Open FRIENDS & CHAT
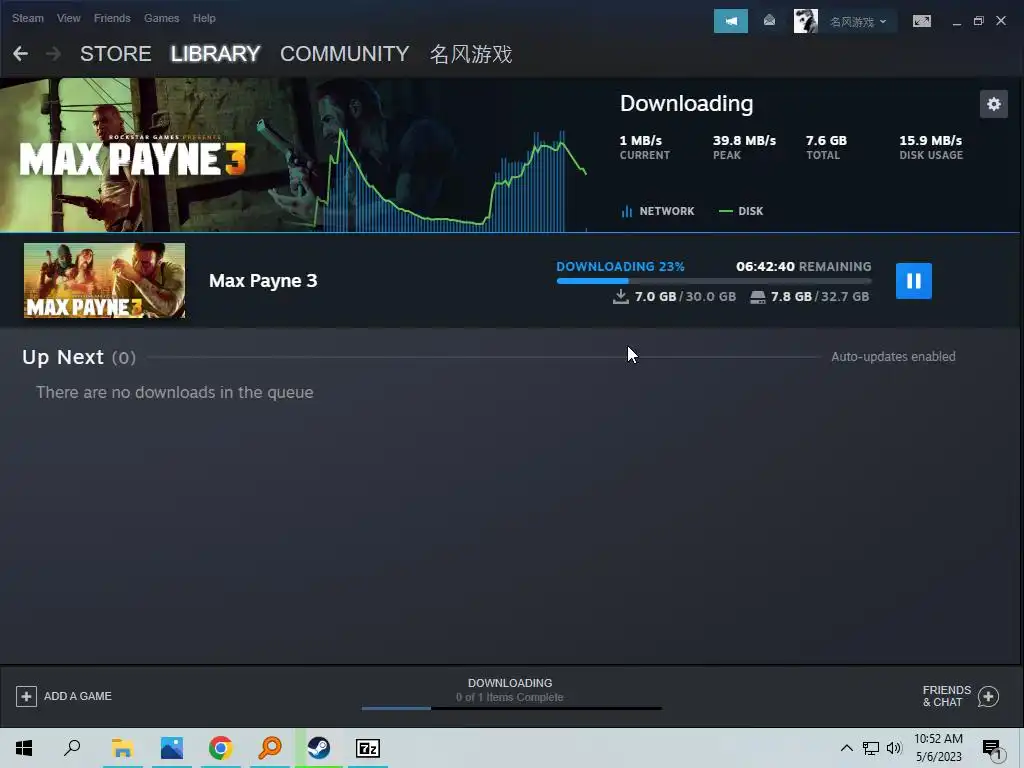 [x=947, y=696]
